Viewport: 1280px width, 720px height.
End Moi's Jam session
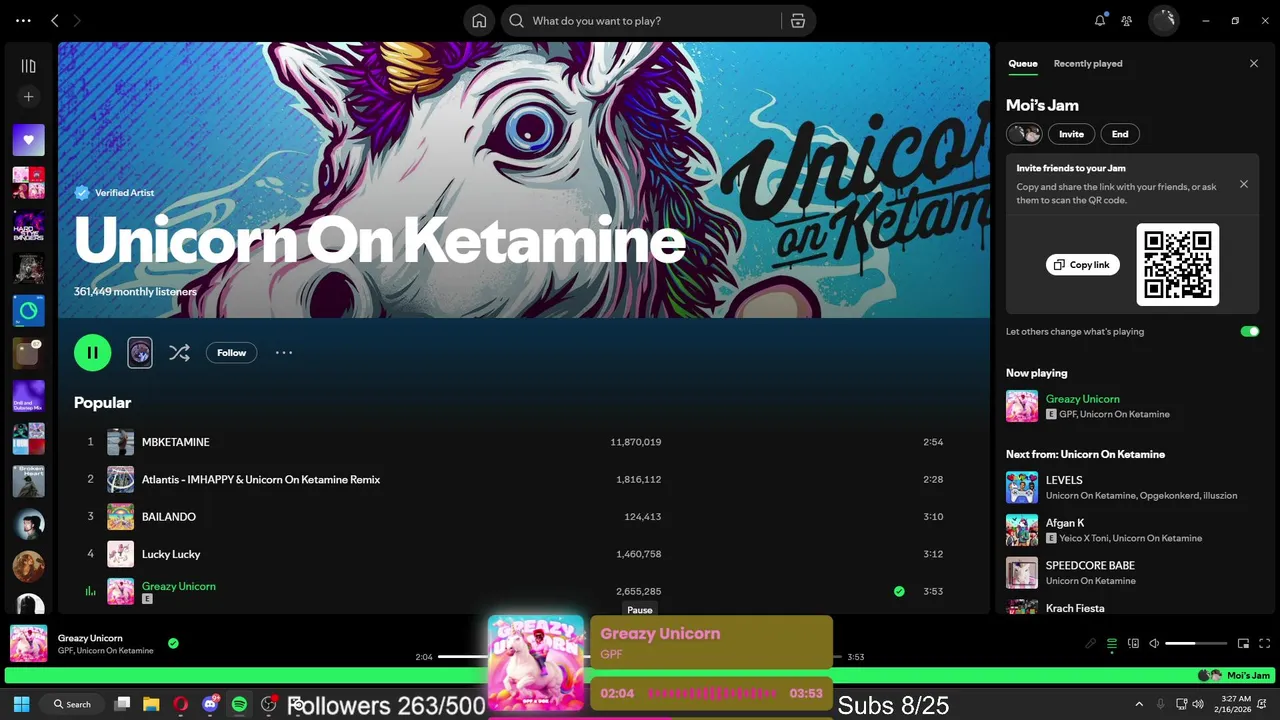point(1120,134)
